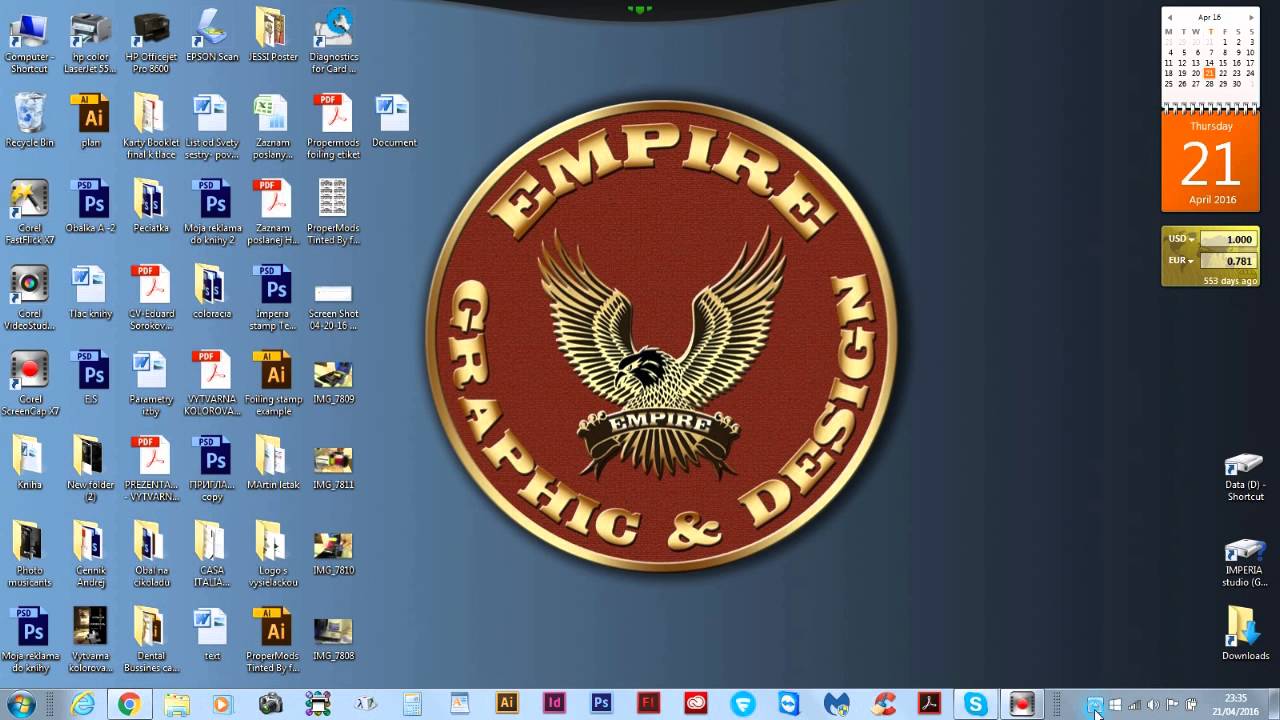Image resolution: width=1280 pixels, height=720 pixels.
Task: Open the EUR currency dropdown in gadget
Action: pos(1181,261)
